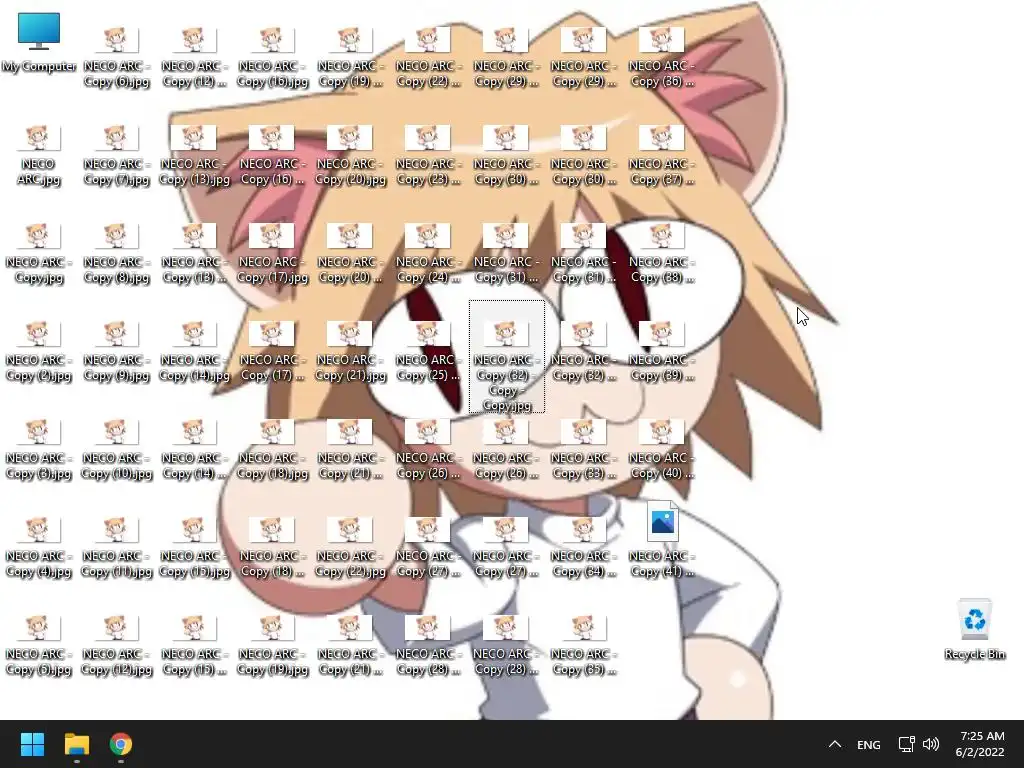This screenshot has width=1024, height=768.
Task: Select NECO ARC - Copy (33) file
Action: (583, 449)
